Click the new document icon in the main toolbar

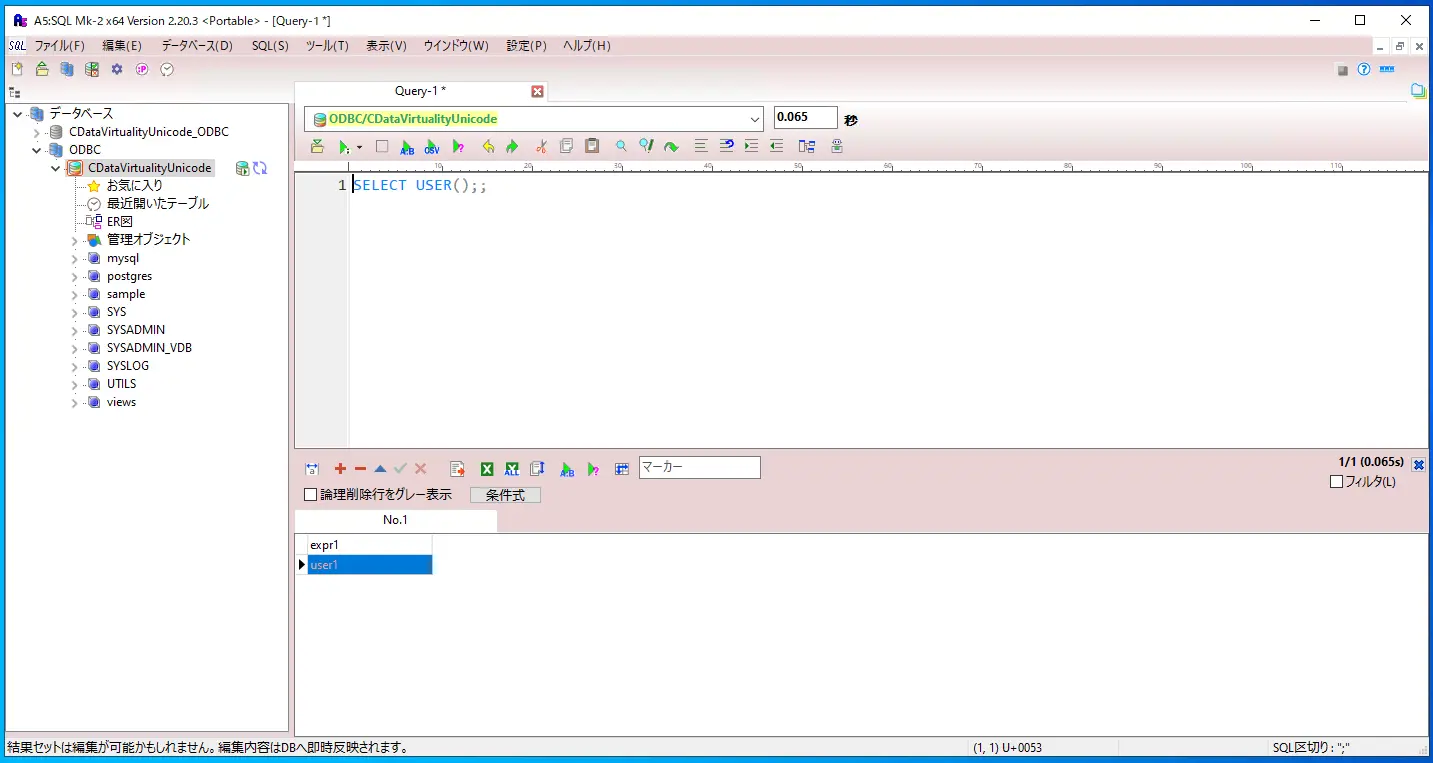(17, 69)
